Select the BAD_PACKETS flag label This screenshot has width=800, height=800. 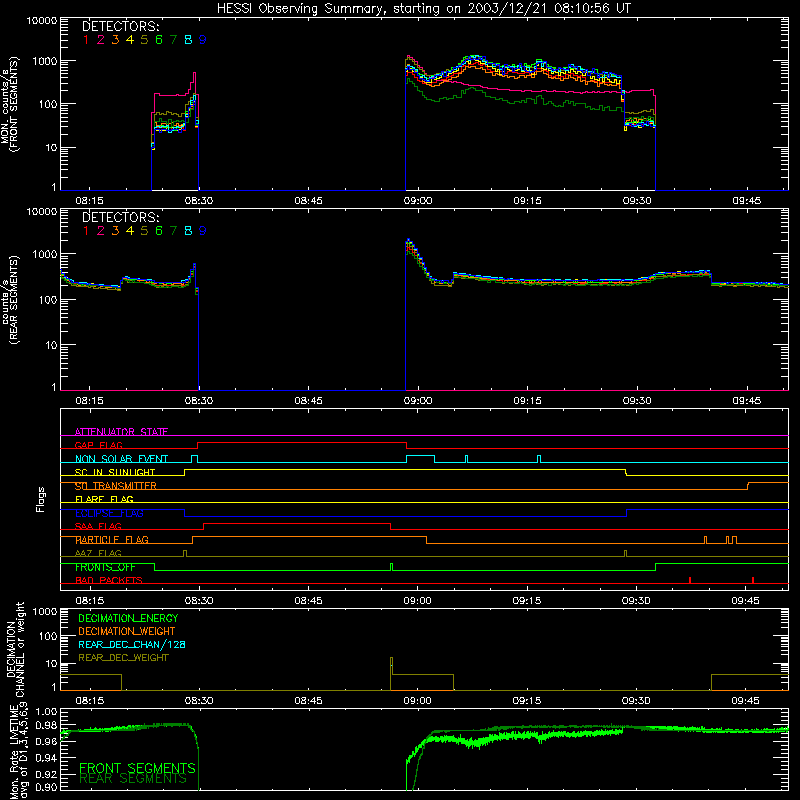109,580
